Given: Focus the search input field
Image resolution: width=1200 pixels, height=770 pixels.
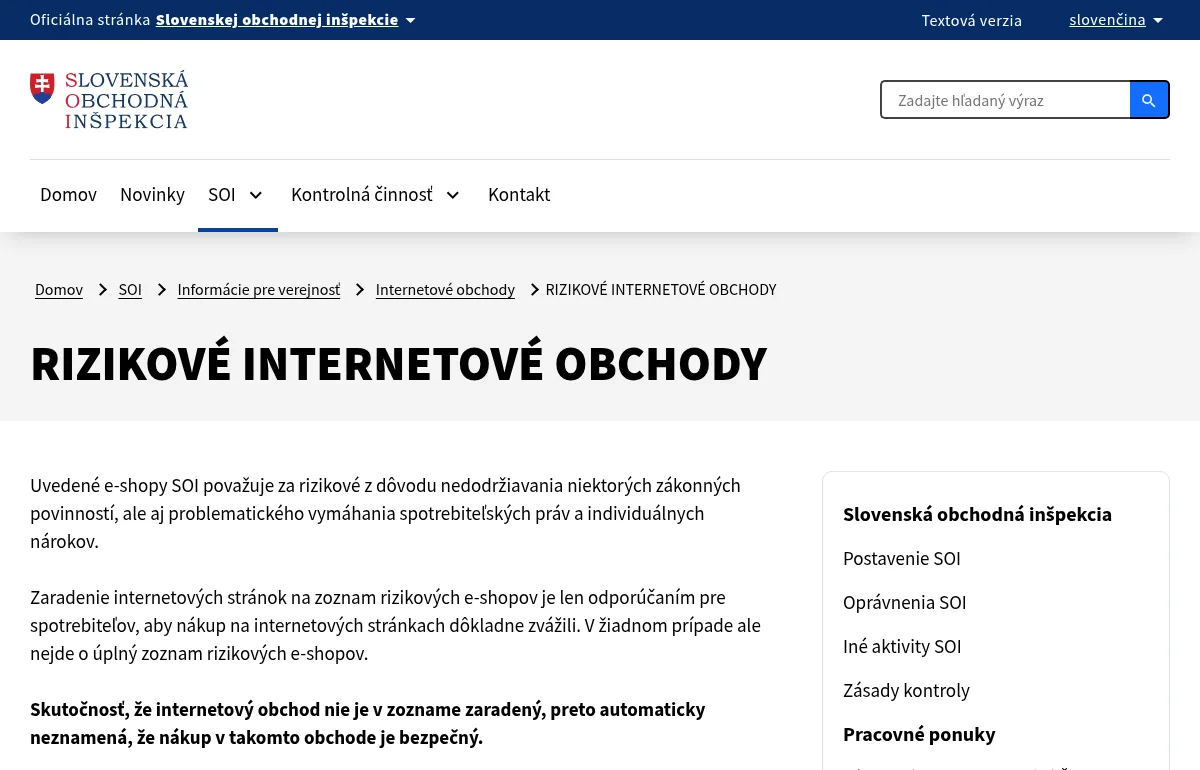Looking at the screenshot, I should tap(1006, 100).
